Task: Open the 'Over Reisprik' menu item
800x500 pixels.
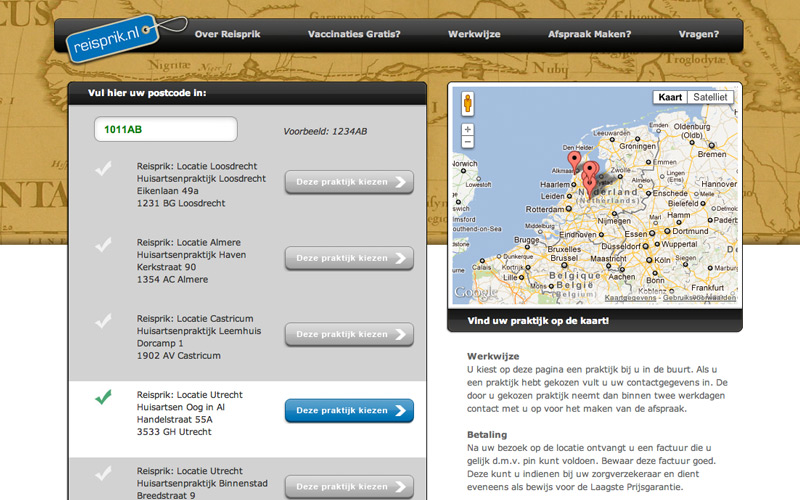Action: click(227, 34)
